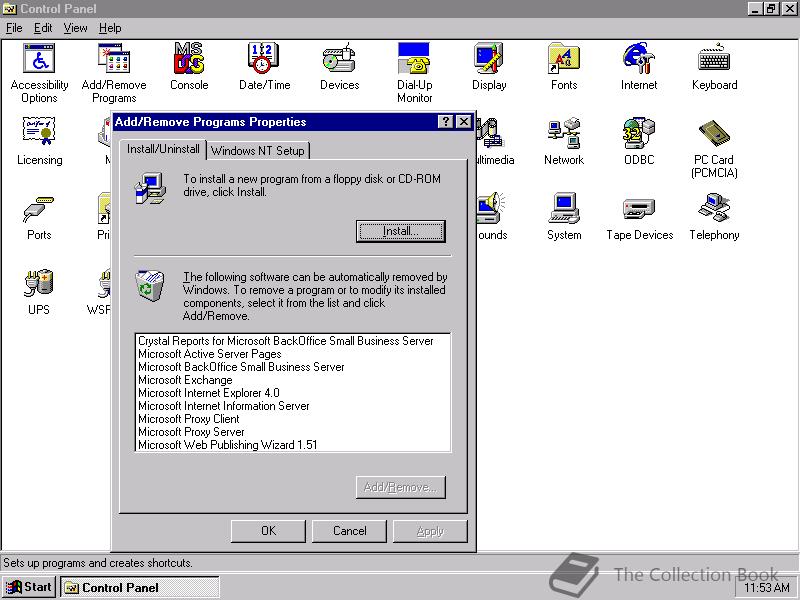
Task: Click the Control Panel taskbar button
Action: point(140,588)
